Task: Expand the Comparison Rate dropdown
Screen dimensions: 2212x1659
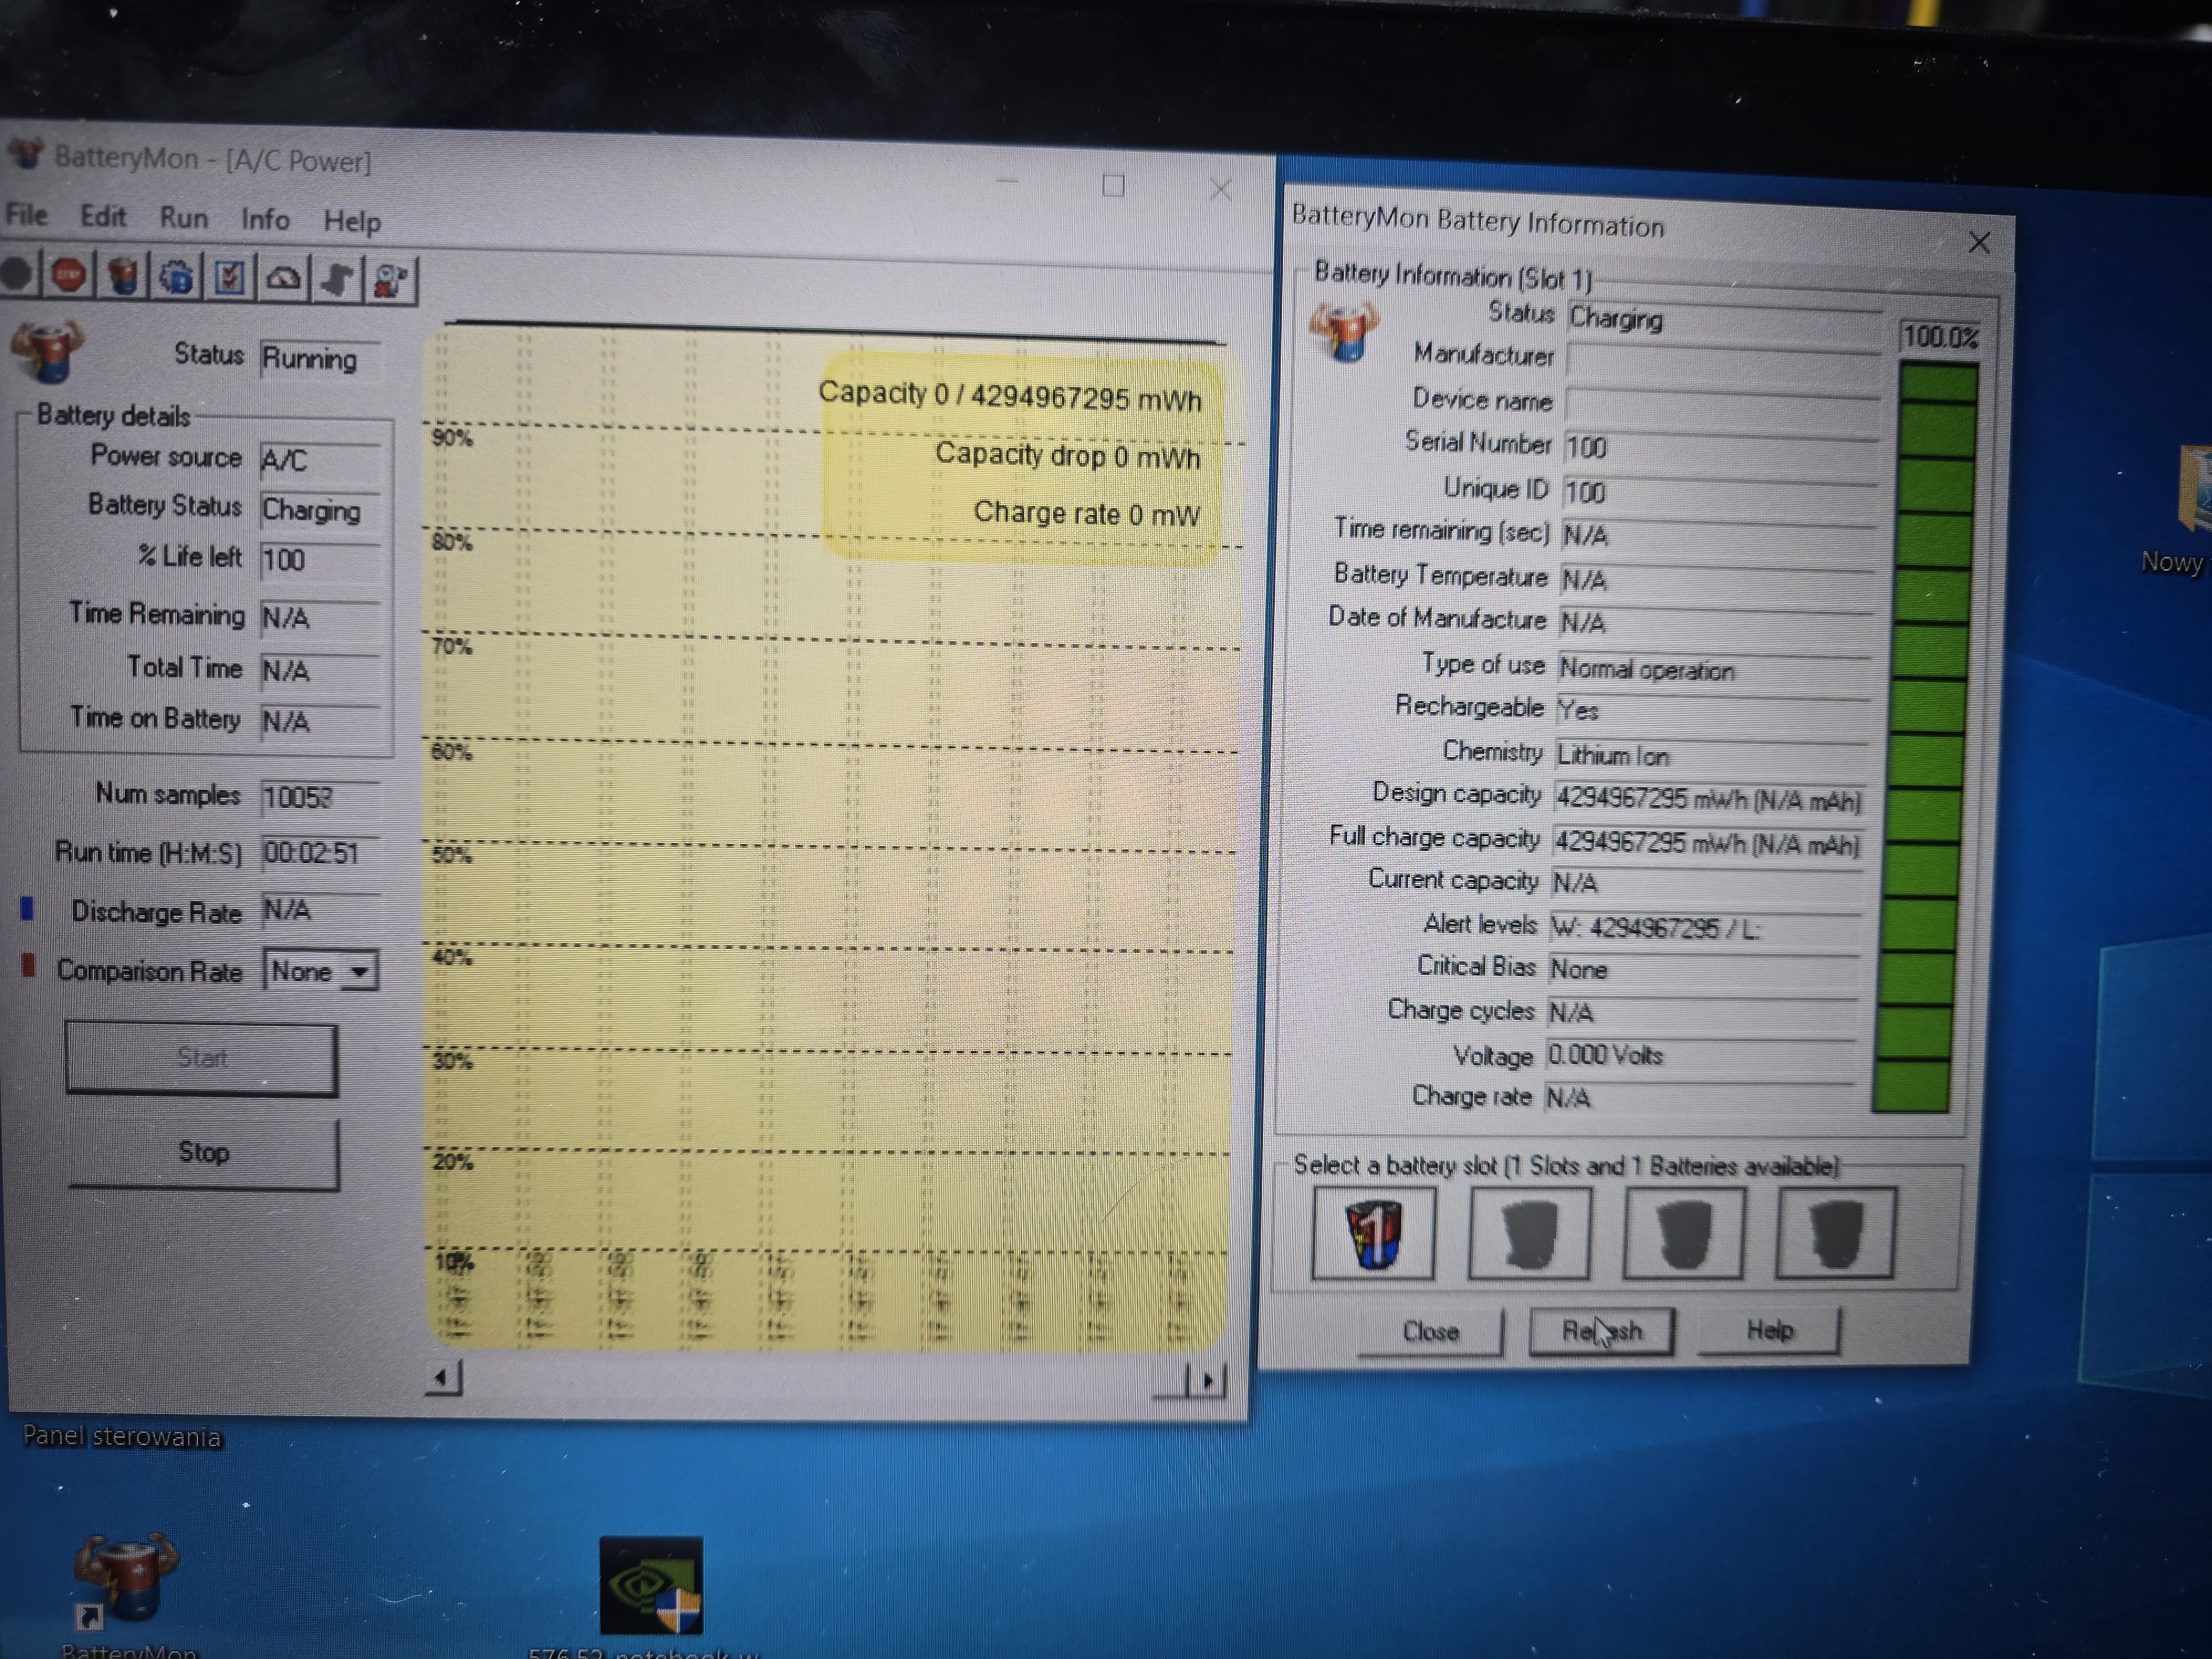Action: click(359, 971)
